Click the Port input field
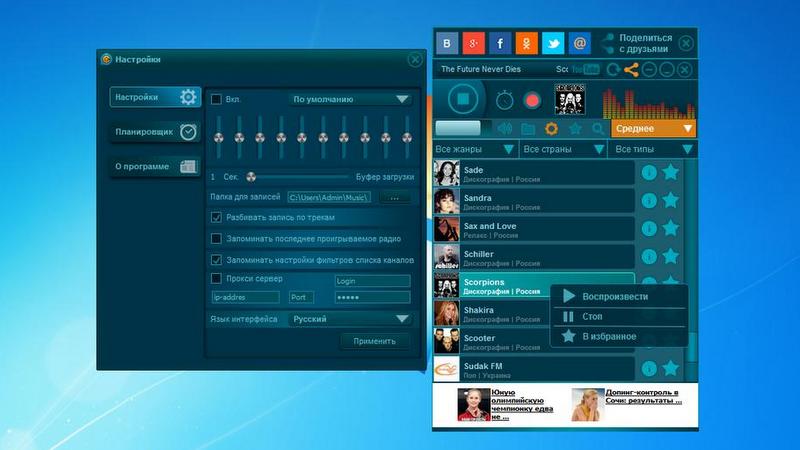 pyautogui.click(x=301, y=297)
